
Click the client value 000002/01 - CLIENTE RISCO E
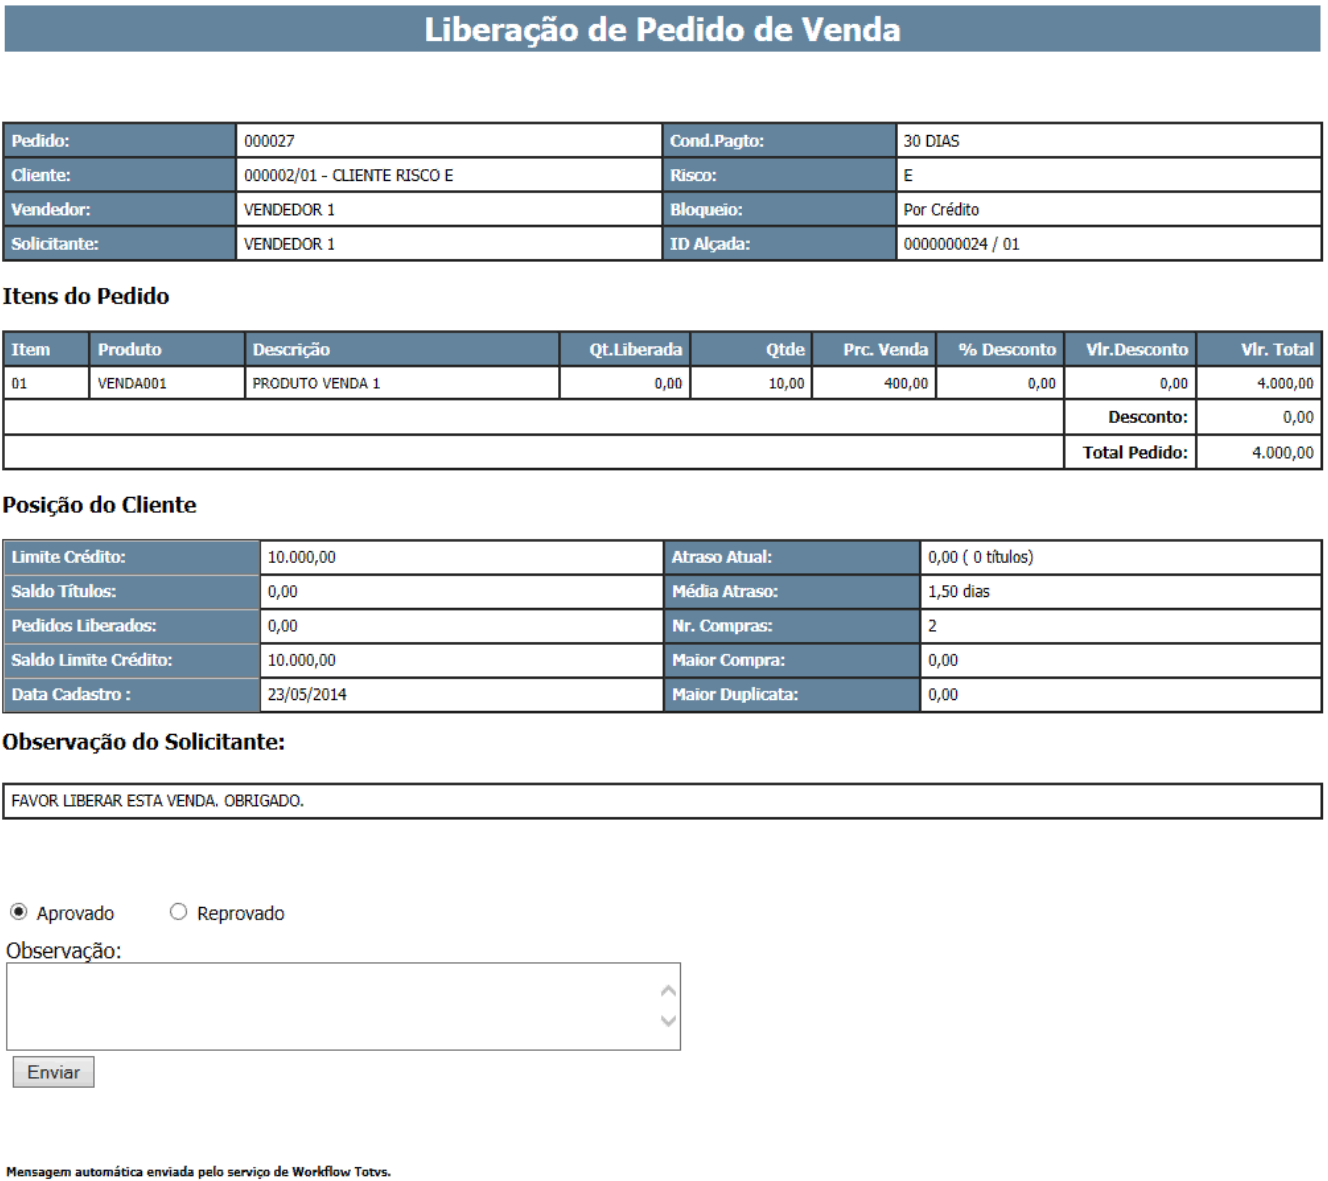click(348, 175)
